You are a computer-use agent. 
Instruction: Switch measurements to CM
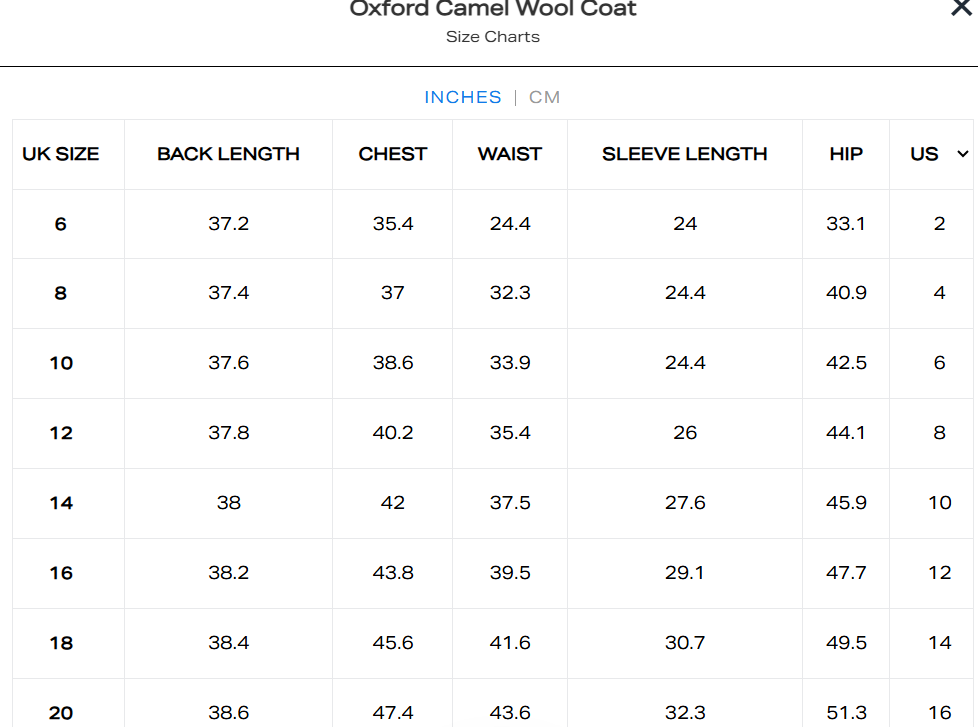(545, 97)
